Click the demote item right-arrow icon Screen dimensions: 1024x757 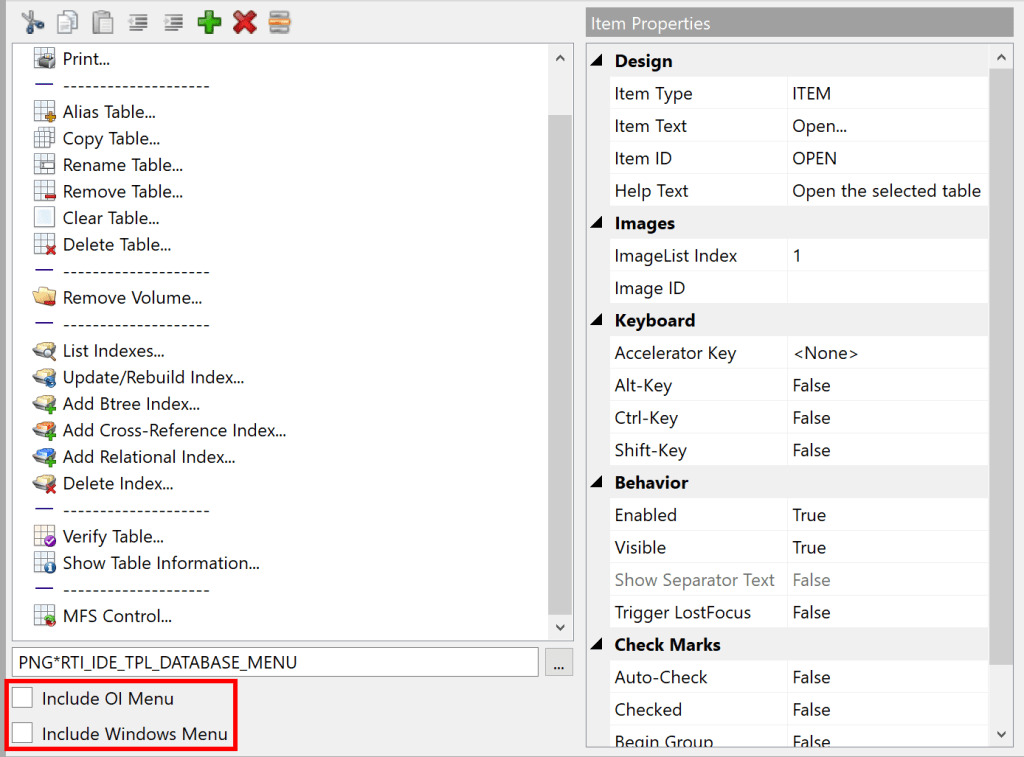pos(172,21)
